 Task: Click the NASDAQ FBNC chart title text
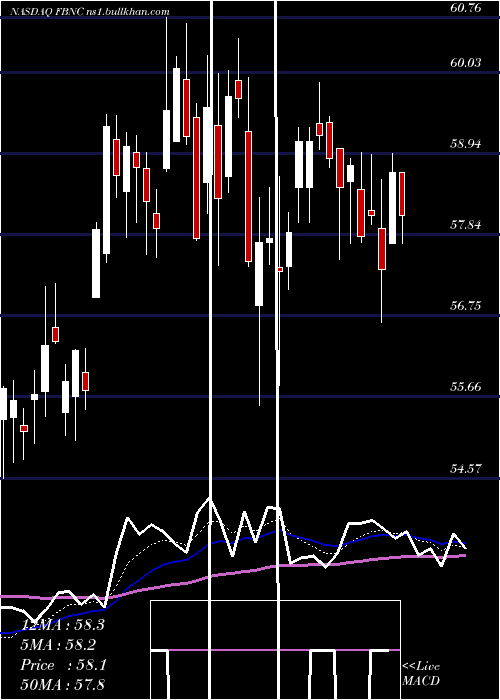pyautogui.click(x=89, y=11)
